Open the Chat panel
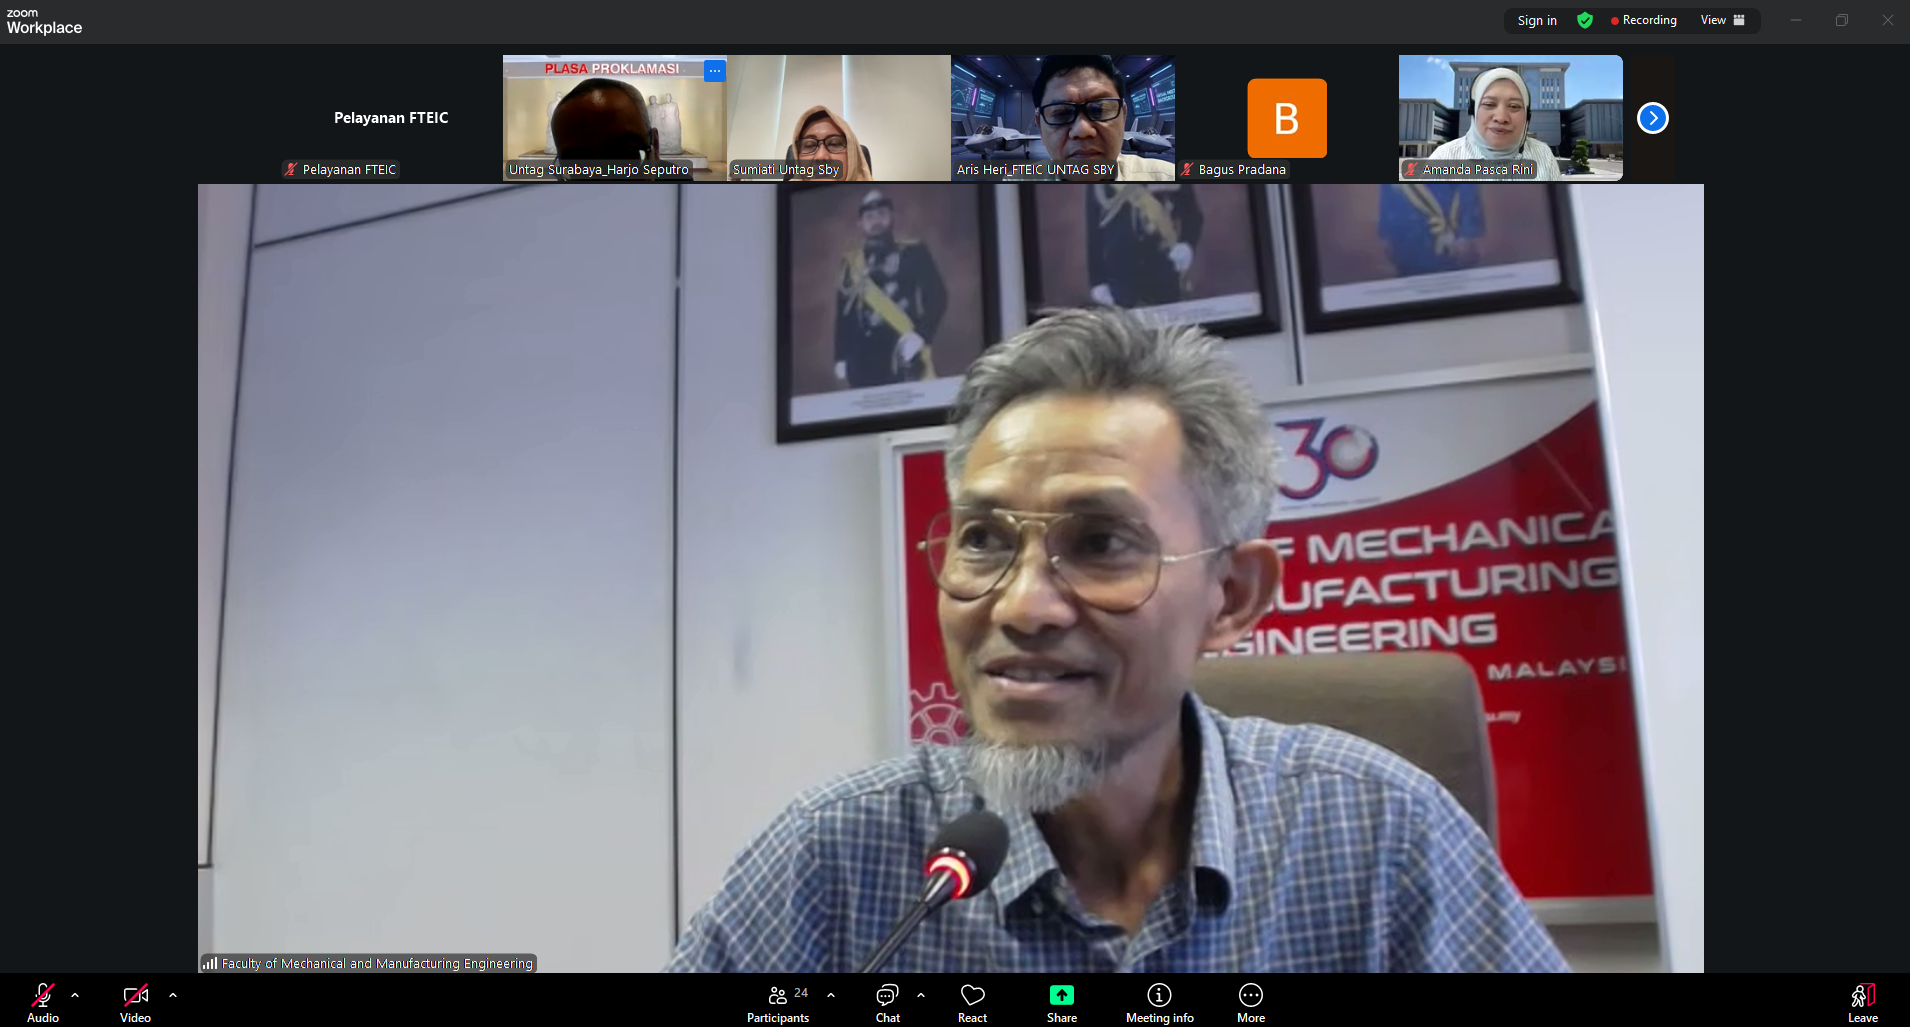 coord(887,1001)
